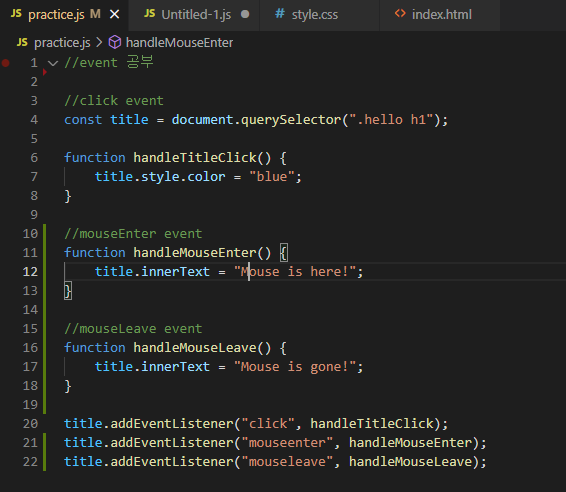Click the "blue" string on line 7

point(272,177)
